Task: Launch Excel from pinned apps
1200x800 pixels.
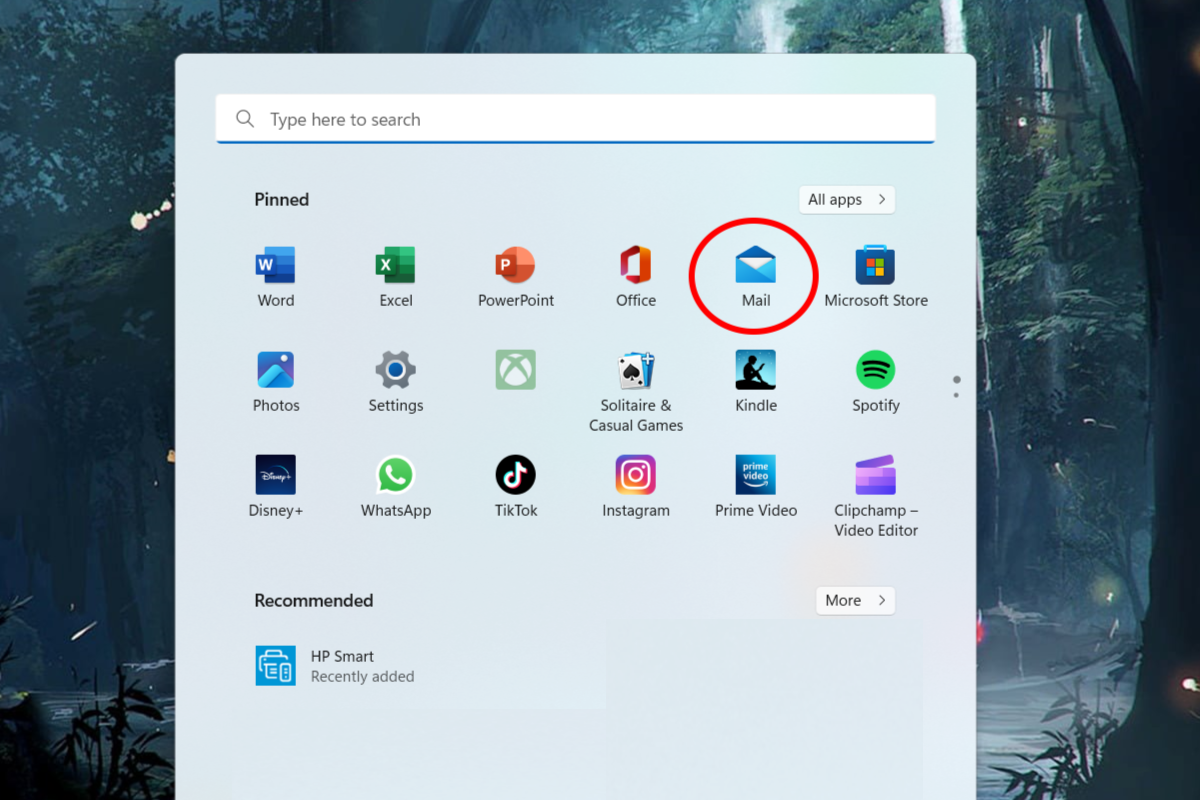Action: 395,278
